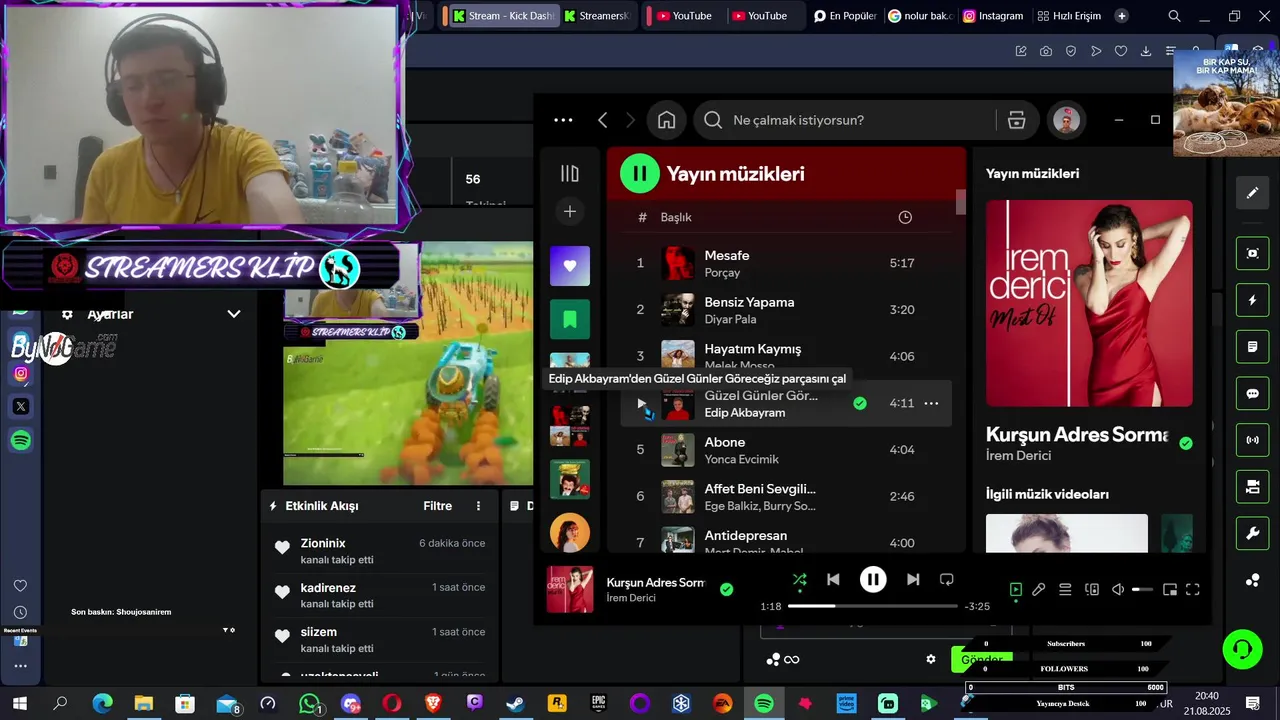Open Filtre in Etkinlik Akışı panel

pyautogui.click(x=438, y=506)
